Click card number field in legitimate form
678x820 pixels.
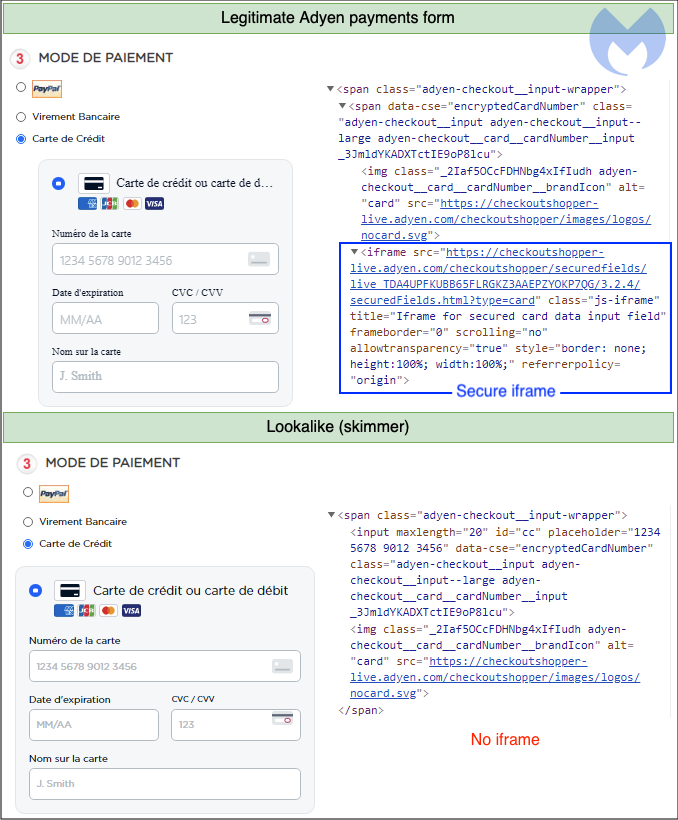(x=165, y=259)
